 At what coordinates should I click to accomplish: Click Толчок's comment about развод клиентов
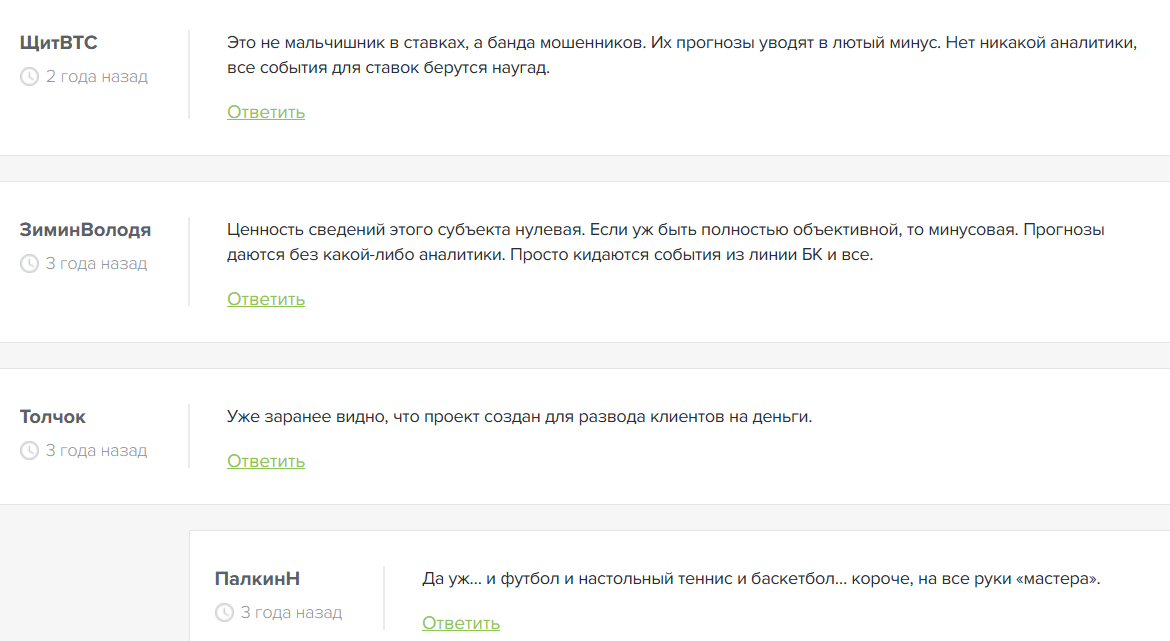(519, 416)
